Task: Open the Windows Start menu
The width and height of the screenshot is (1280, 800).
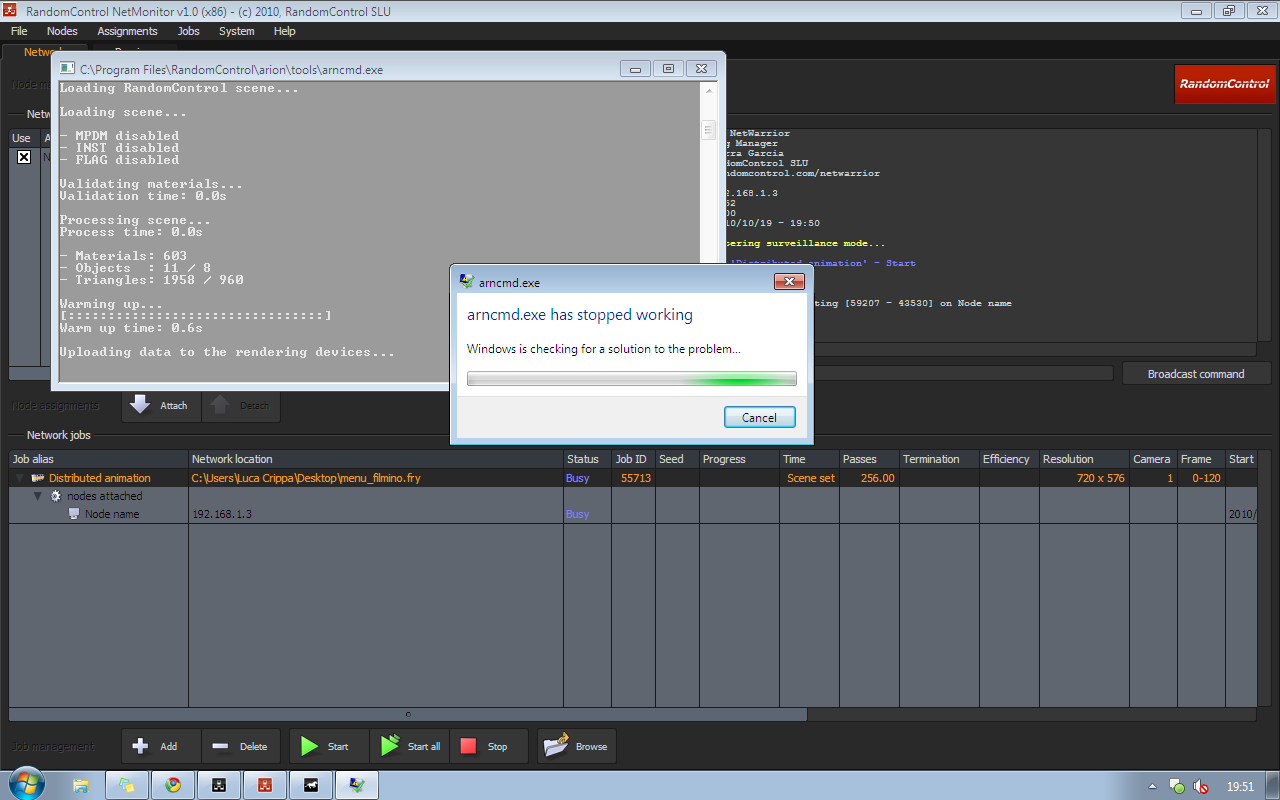Action: click(x=25, y=784)
